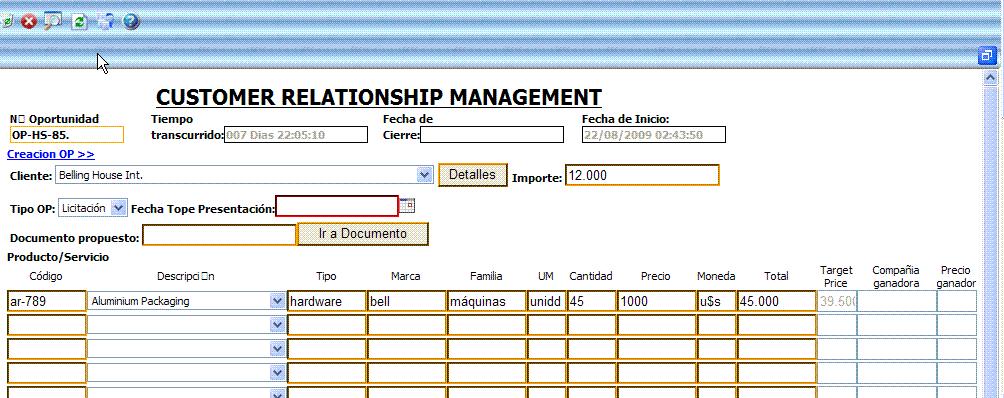Click the partially visible green save icon
The height and width of the screenshot is (398, 1004).
[5, 22]
